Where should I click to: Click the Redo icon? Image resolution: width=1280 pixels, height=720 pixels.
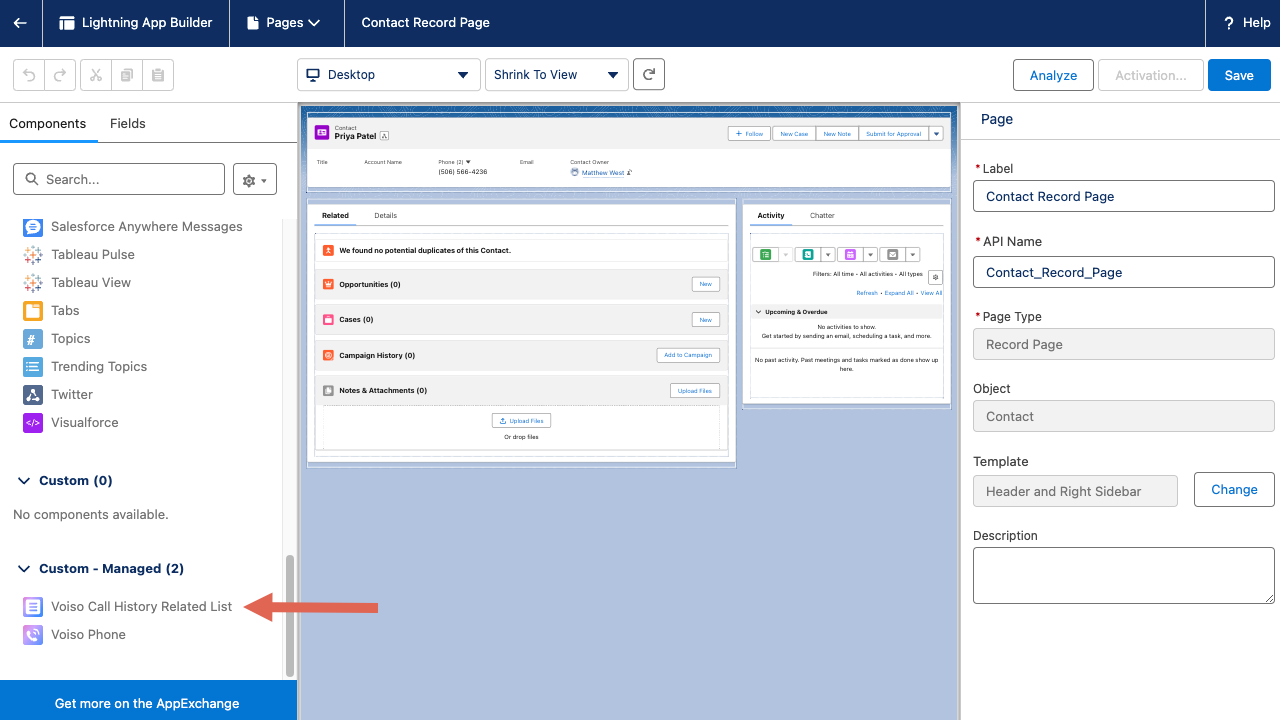click(60, 75)
